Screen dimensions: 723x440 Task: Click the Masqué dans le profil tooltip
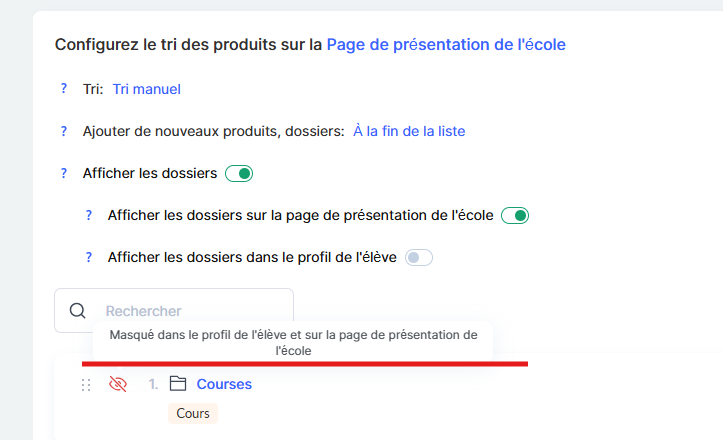pyautogui.click(x=293, y=343)
